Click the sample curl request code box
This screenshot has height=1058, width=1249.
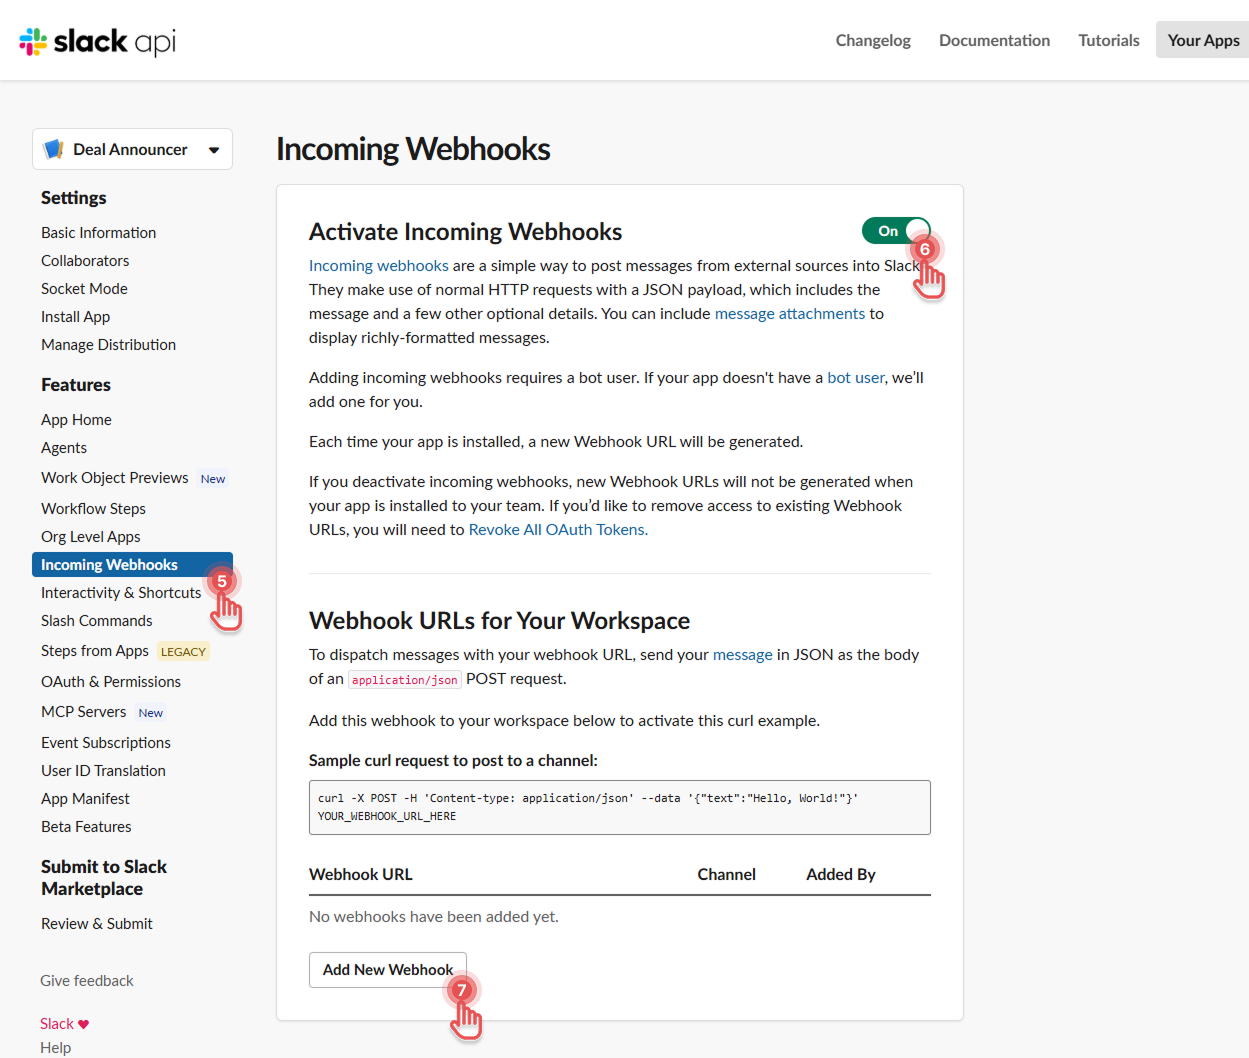[x=620, y=807]
